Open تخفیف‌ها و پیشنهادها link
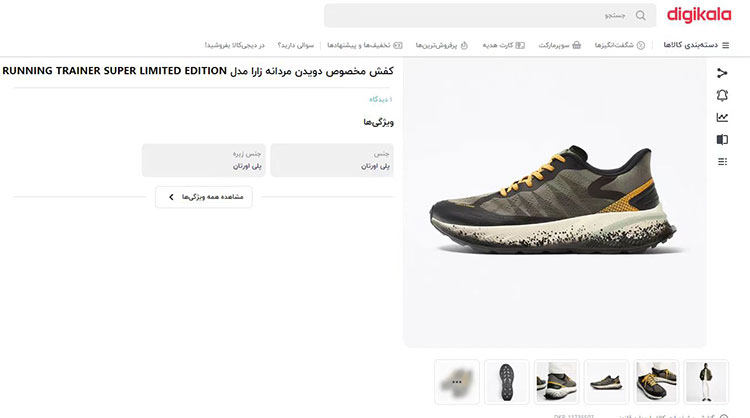This screenshot has width=750, height=418. 364,45
